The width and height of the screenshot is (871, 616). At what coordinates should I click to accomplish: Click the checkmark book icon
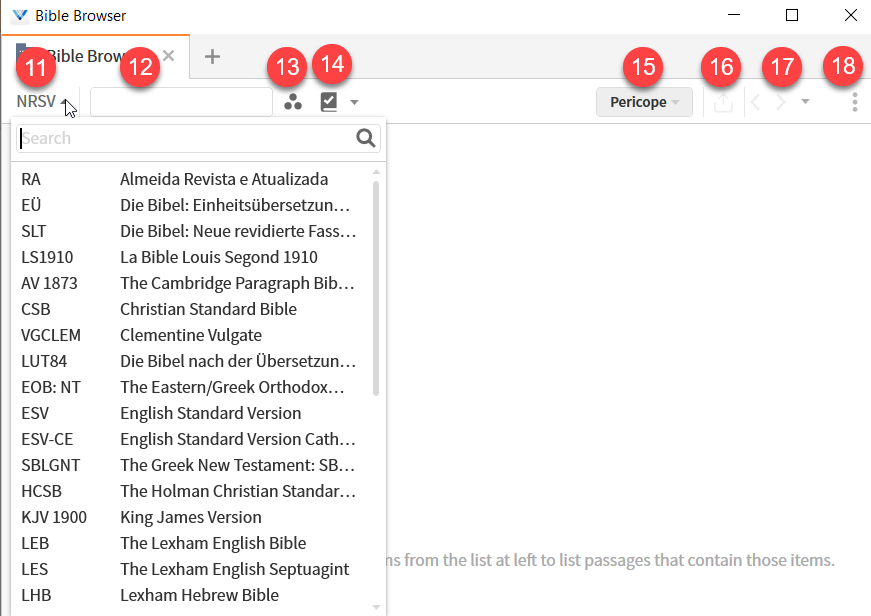click(x=329, y=102)
